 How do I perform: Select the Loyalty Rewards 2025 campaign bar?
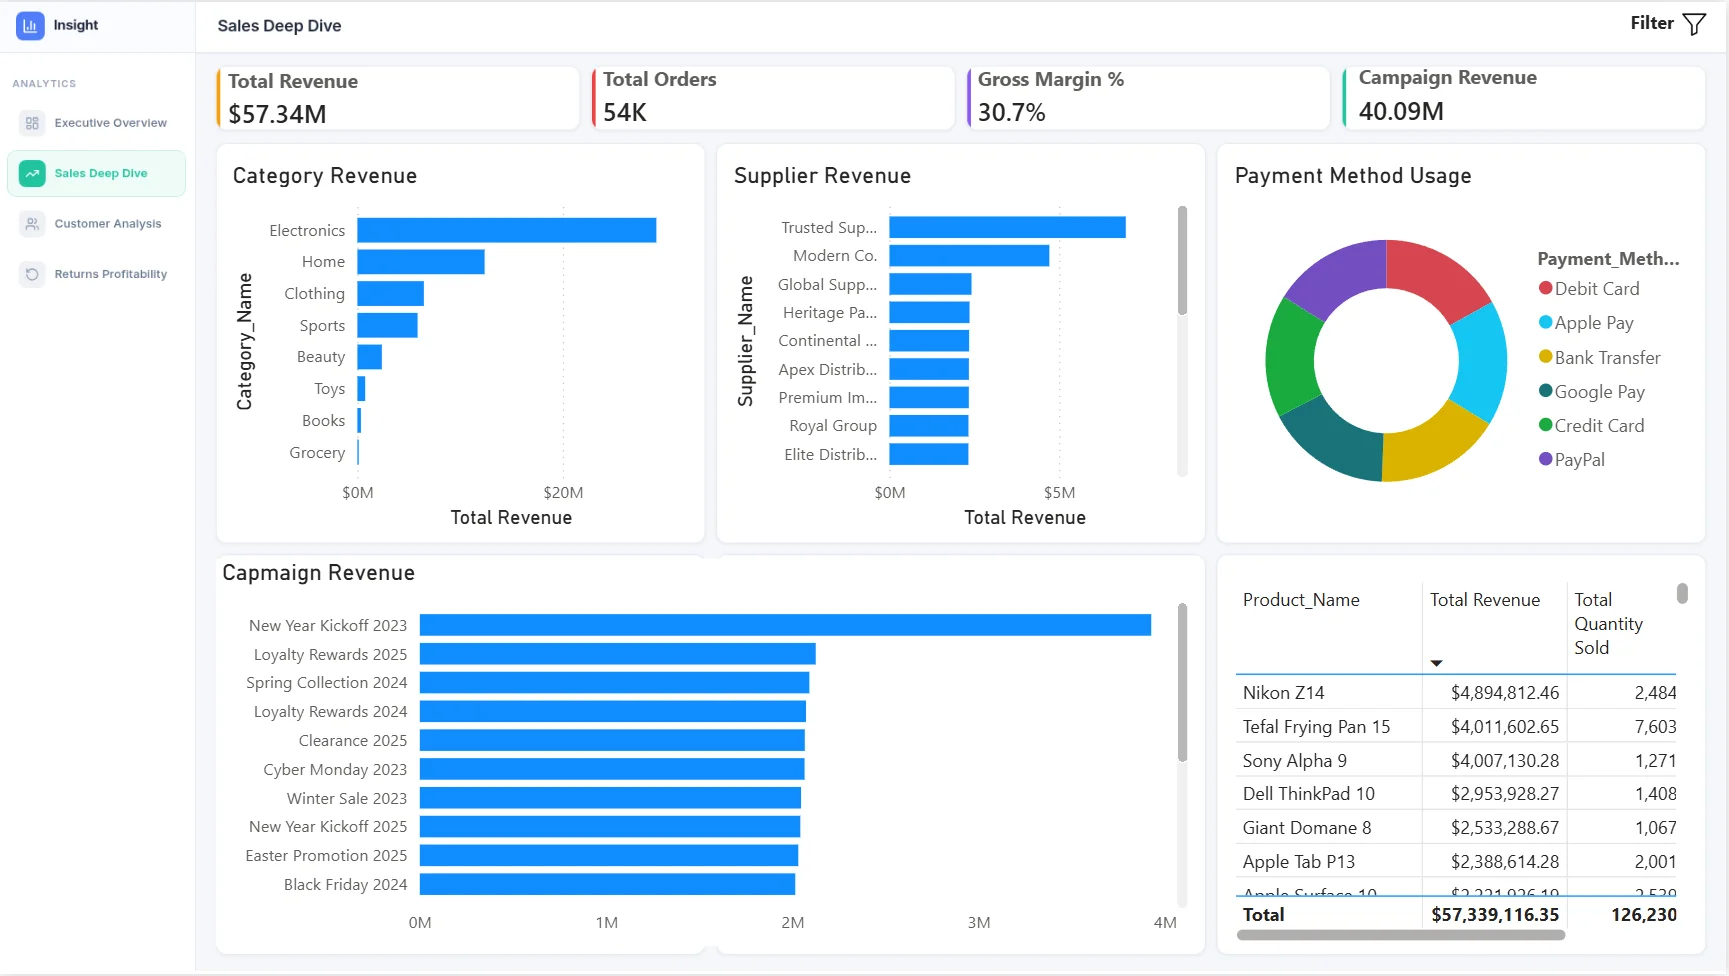click(x=618, y=654)
